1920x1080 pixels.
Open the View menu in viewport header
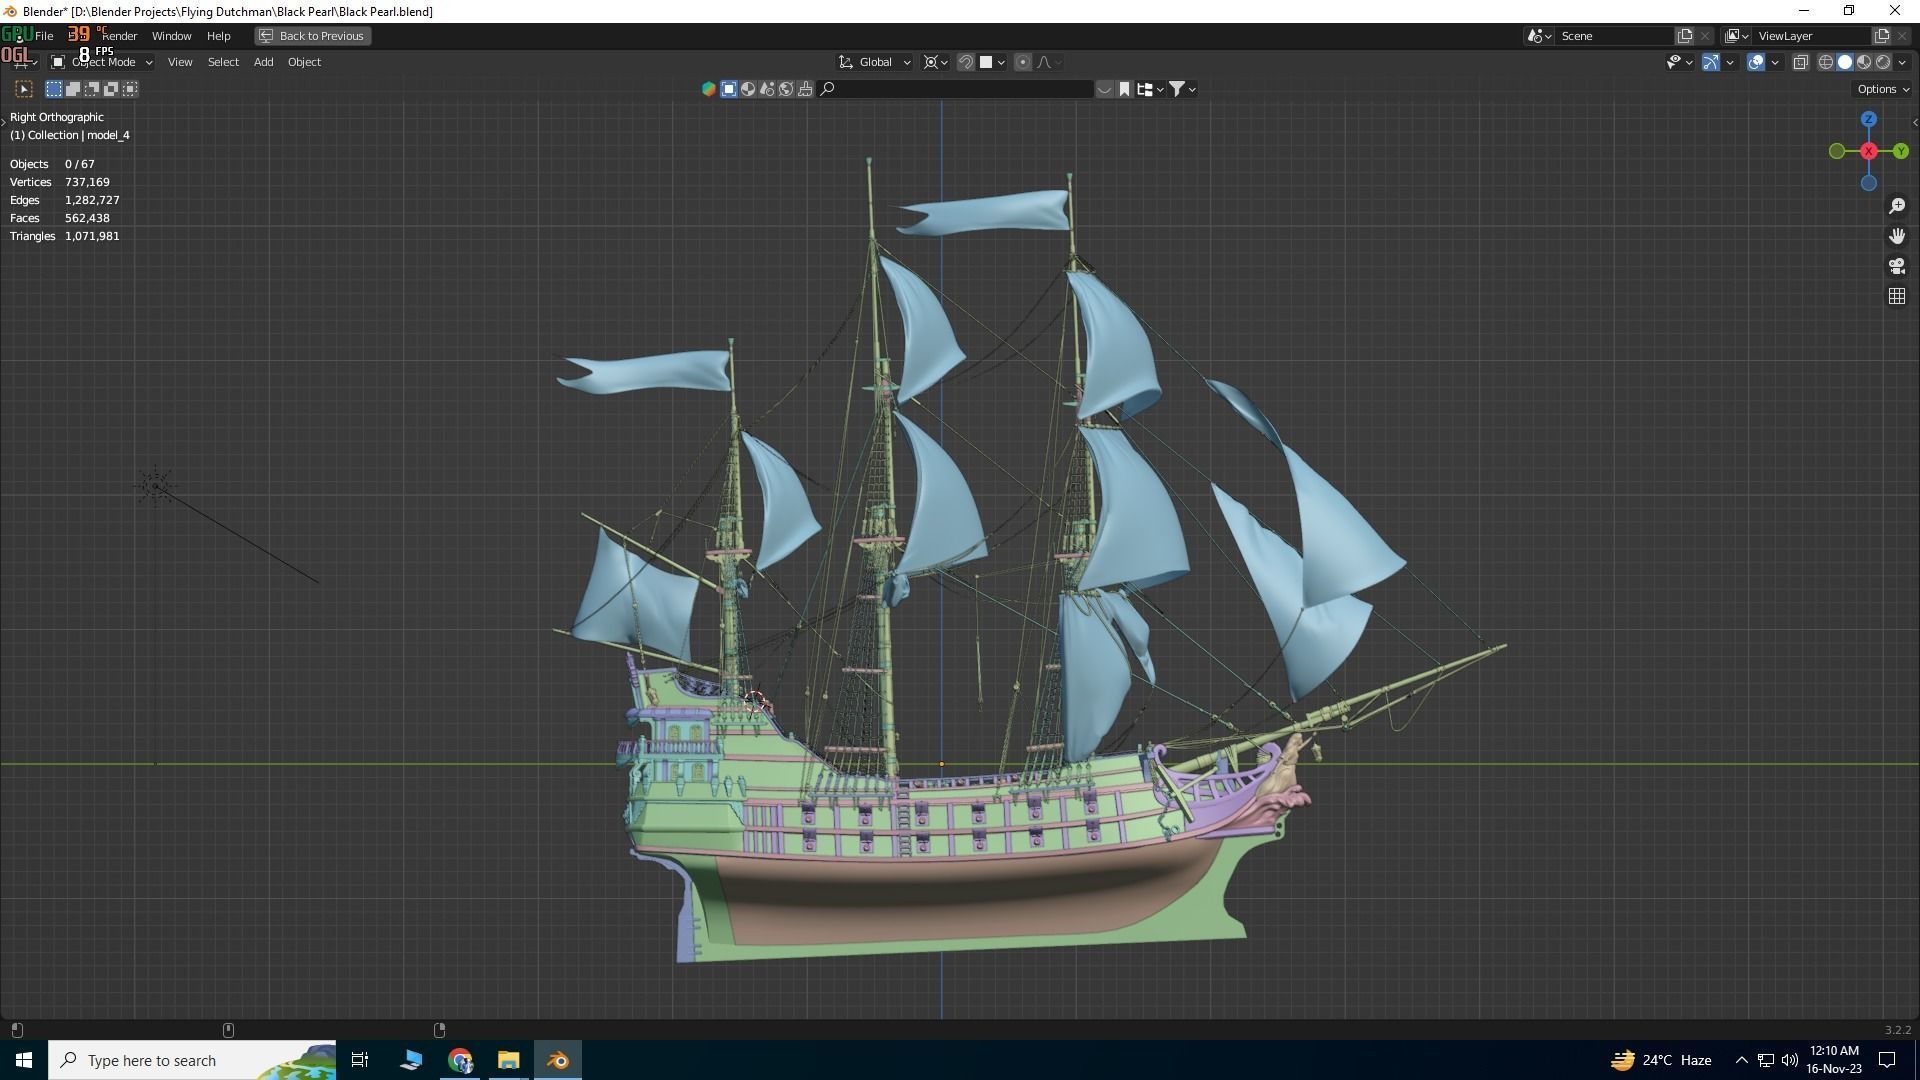(180, 62)
